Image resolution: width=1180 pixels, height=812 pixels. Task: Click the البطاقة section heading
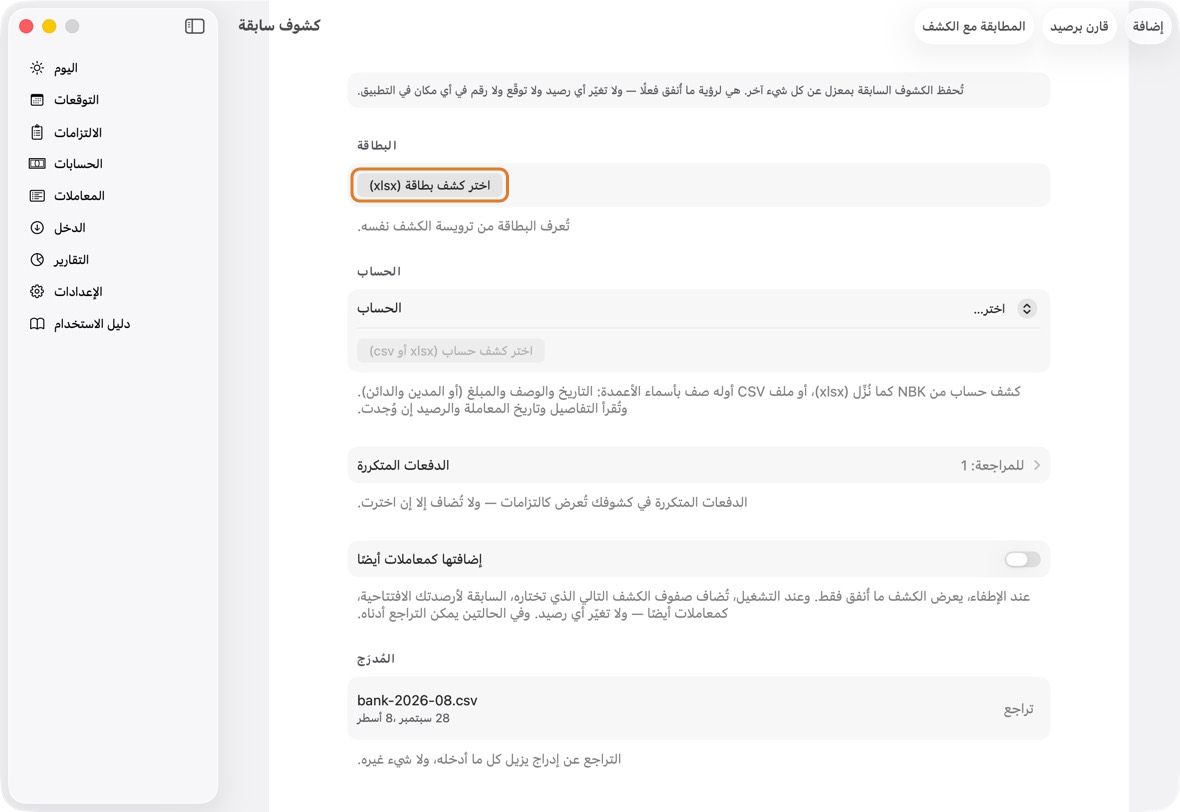point(376,145)
